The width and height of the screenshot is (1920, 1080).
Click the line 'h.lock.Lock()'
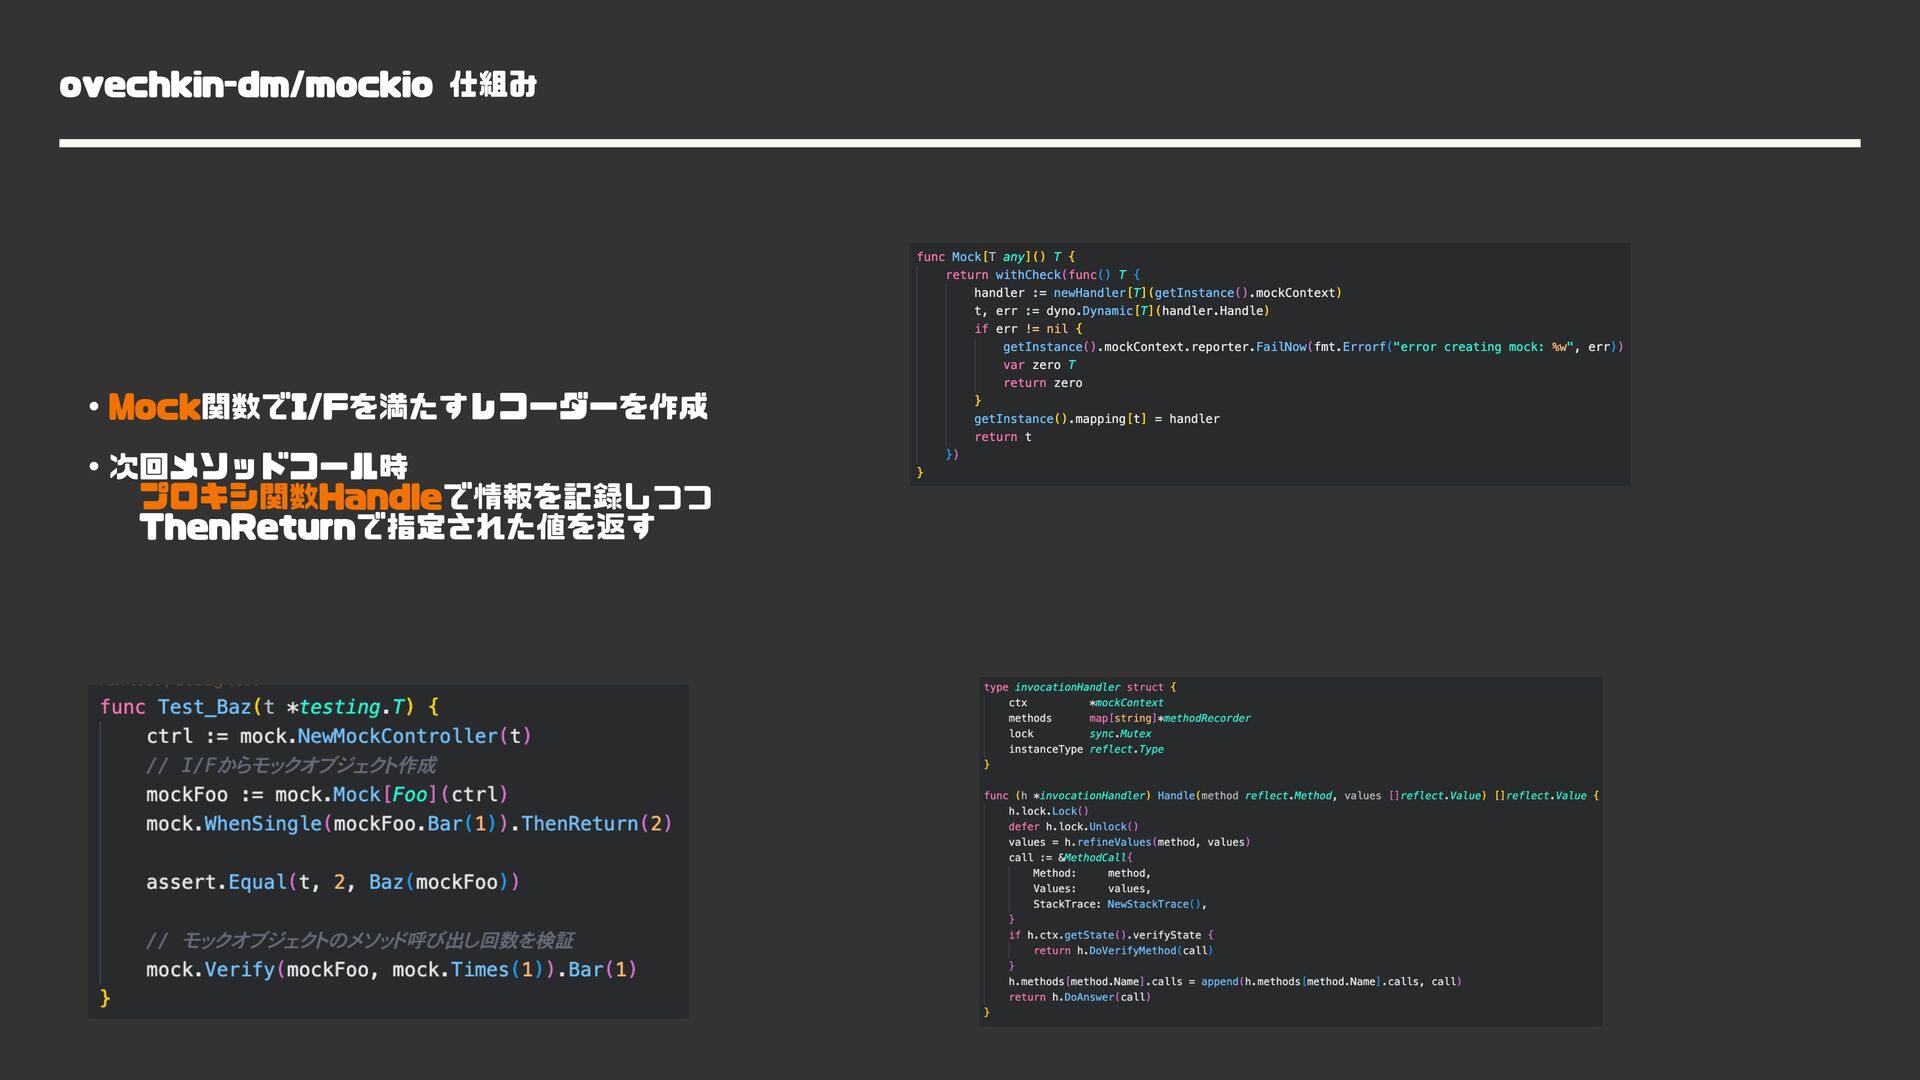[1048, 811]
